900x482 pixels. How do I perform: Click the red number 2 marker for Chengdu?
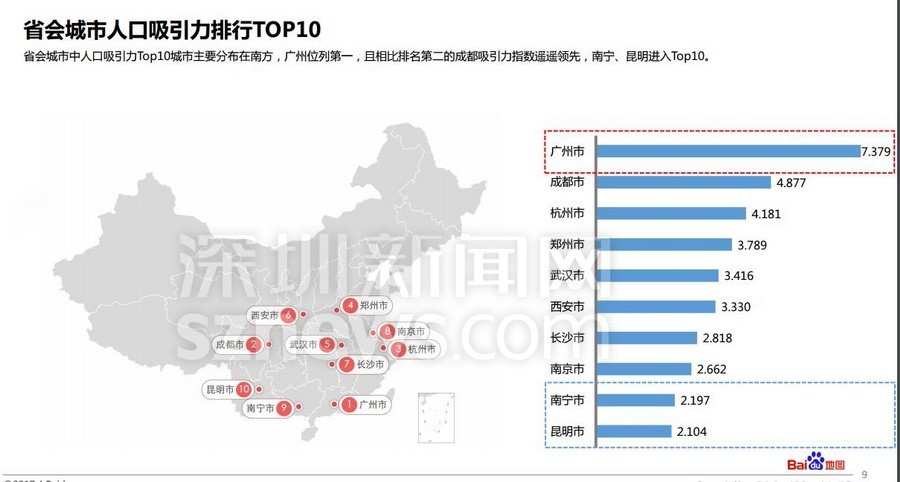point(254,345)
